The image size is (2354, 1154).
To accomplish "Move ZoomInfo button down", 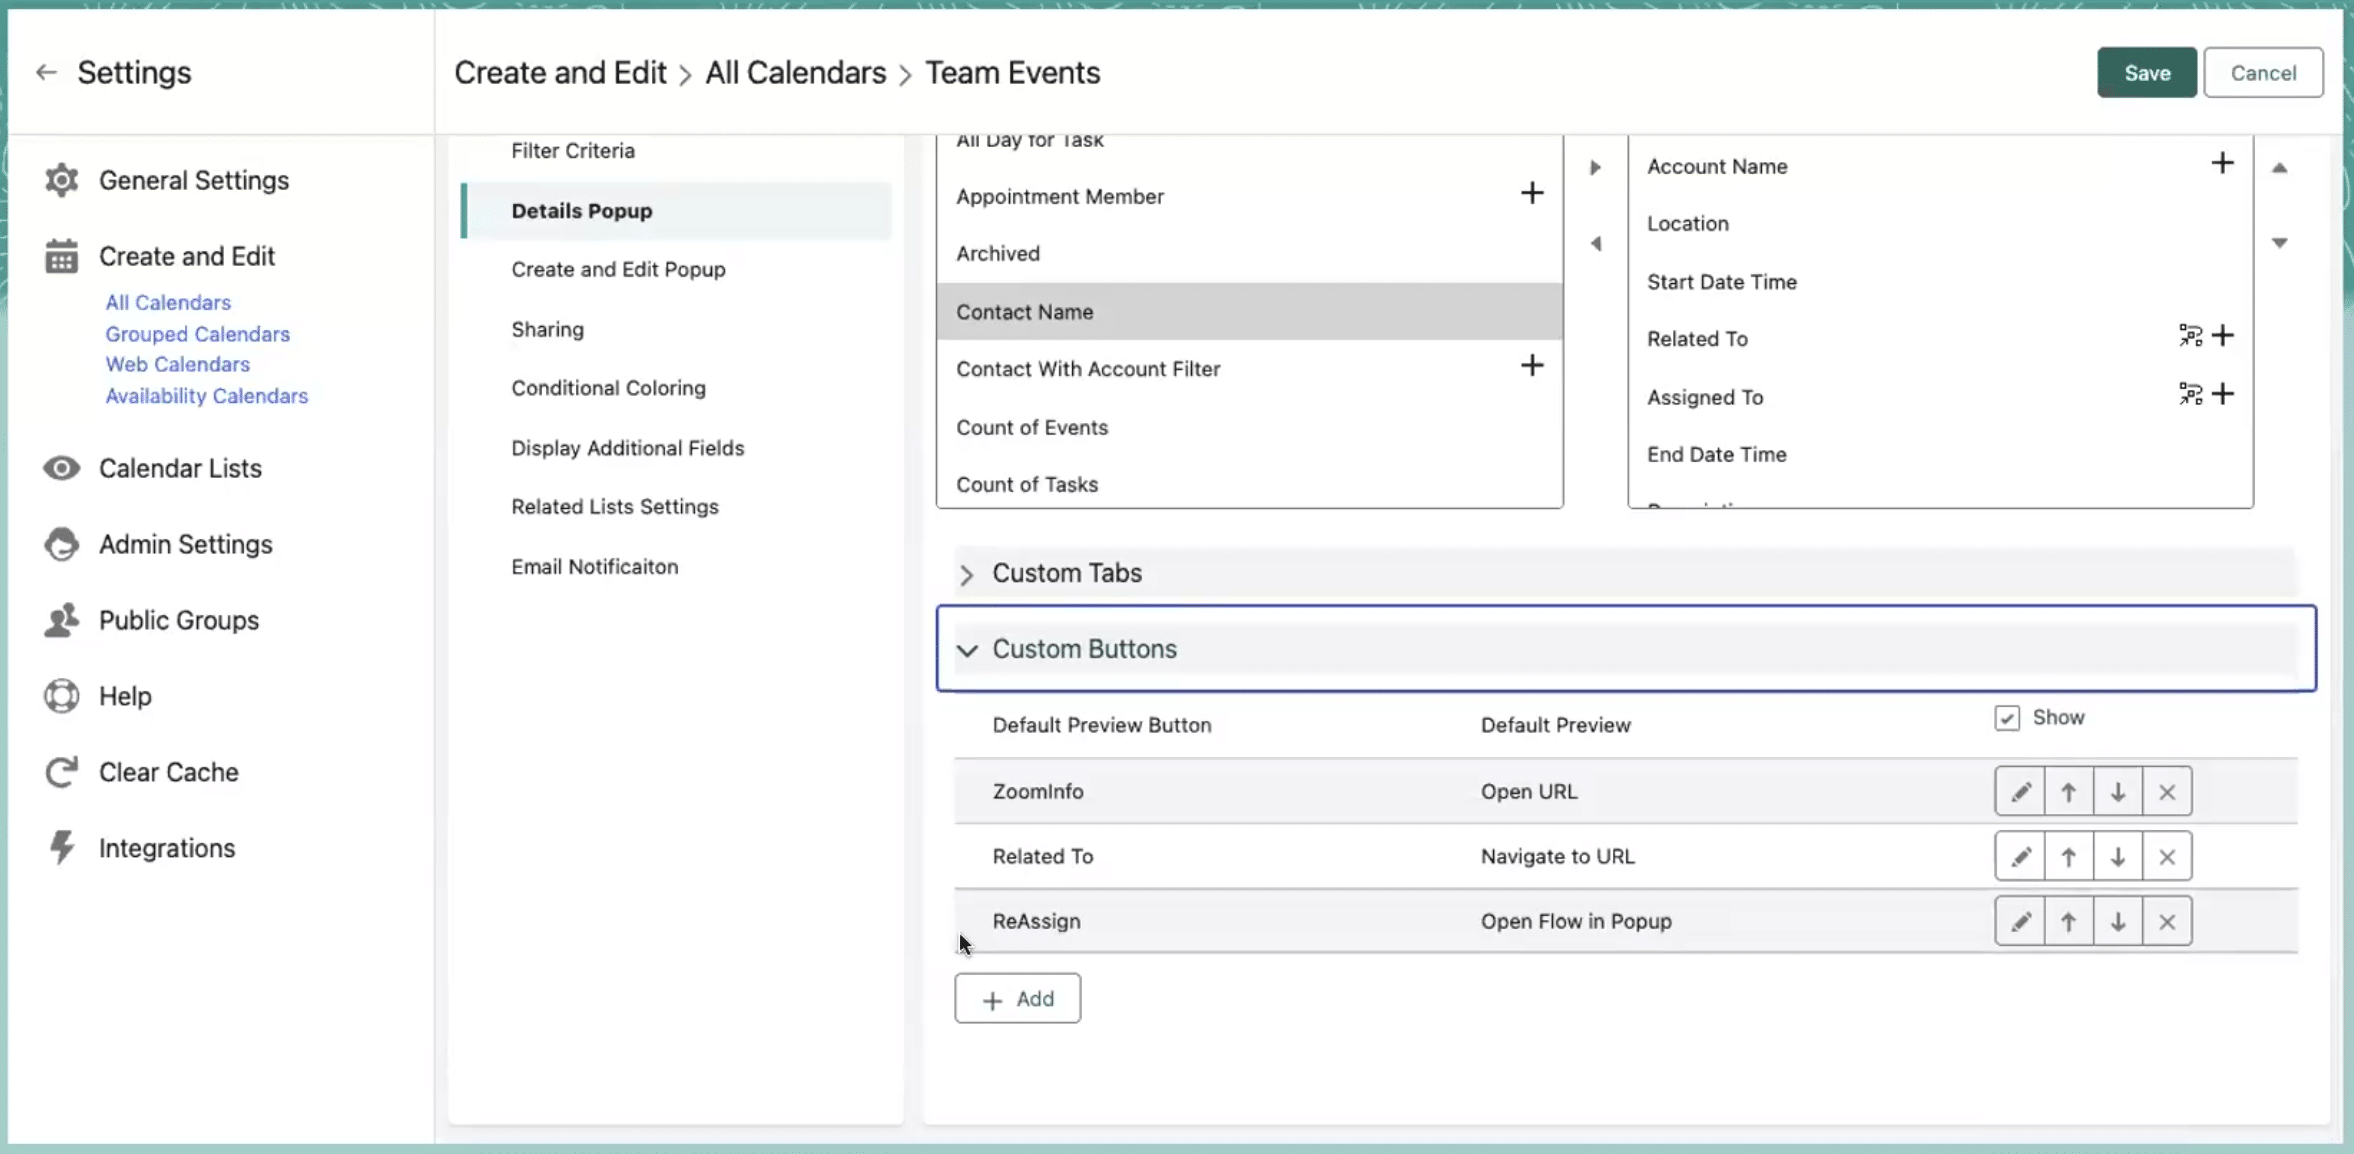I will pyautogui.click(x=2118, y=792).
